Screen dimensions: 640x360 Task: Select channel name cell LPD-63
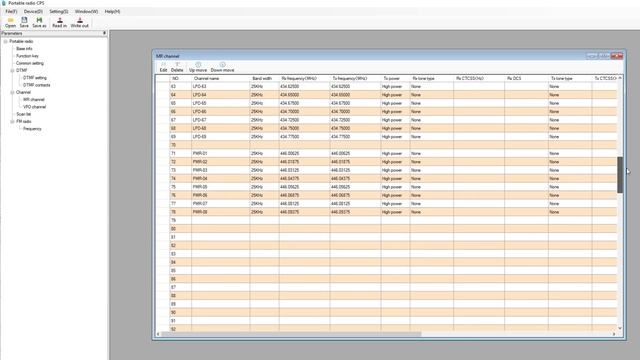coord(220,87)
